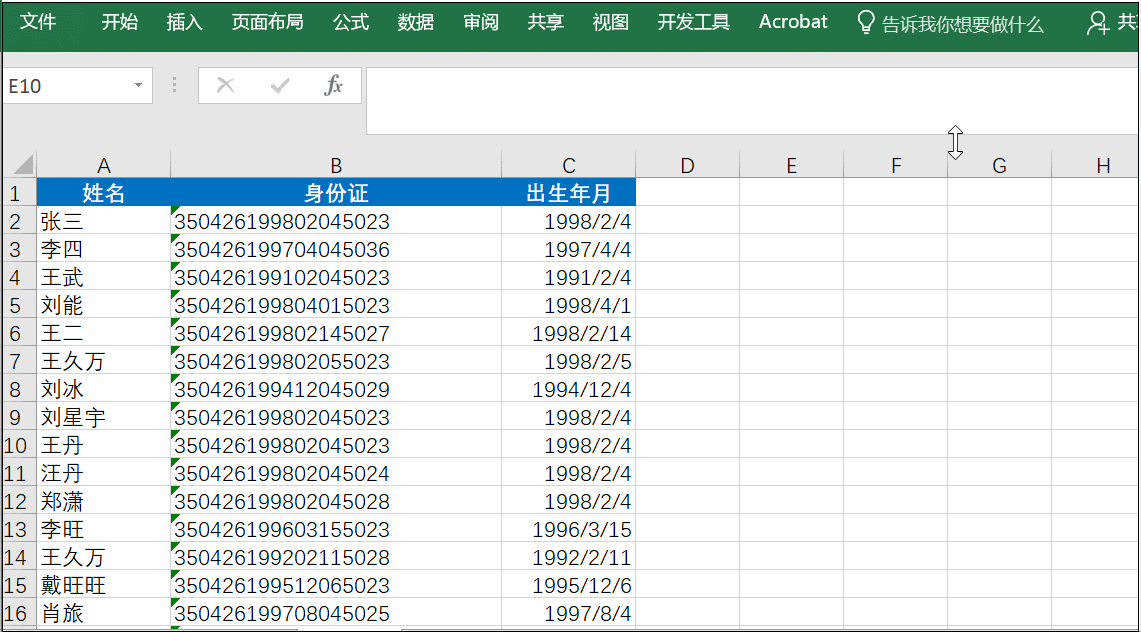Open the Acrobat ribbon tab
The height and width of the screenshot is (632, 1141).
click(793, 22)
